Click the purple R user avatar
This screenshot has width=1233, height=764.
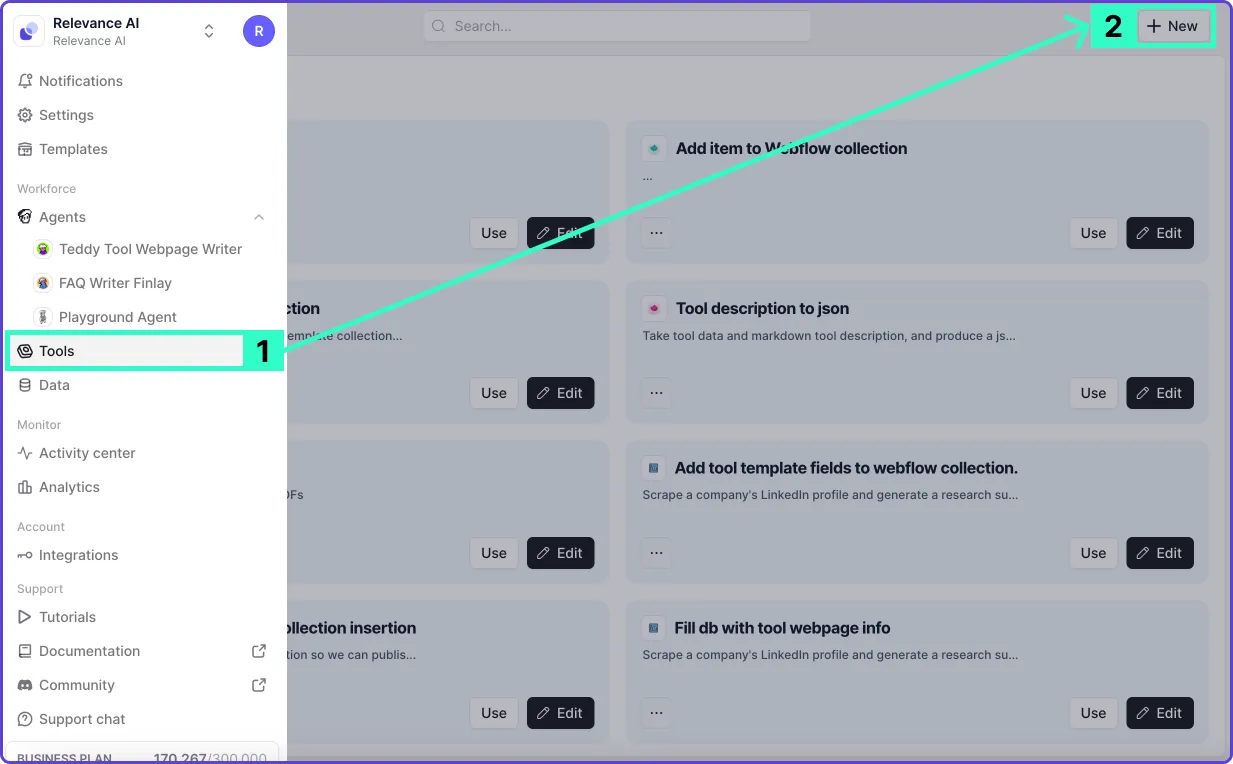(x=259, y=31)
